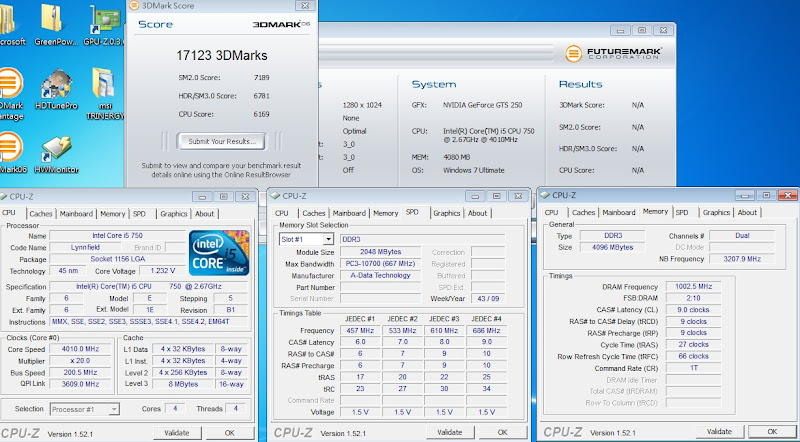Screen dimensions: 800x442
Task: Click the Manufacturer A-Data Technology field
Action: click(380, 276)
